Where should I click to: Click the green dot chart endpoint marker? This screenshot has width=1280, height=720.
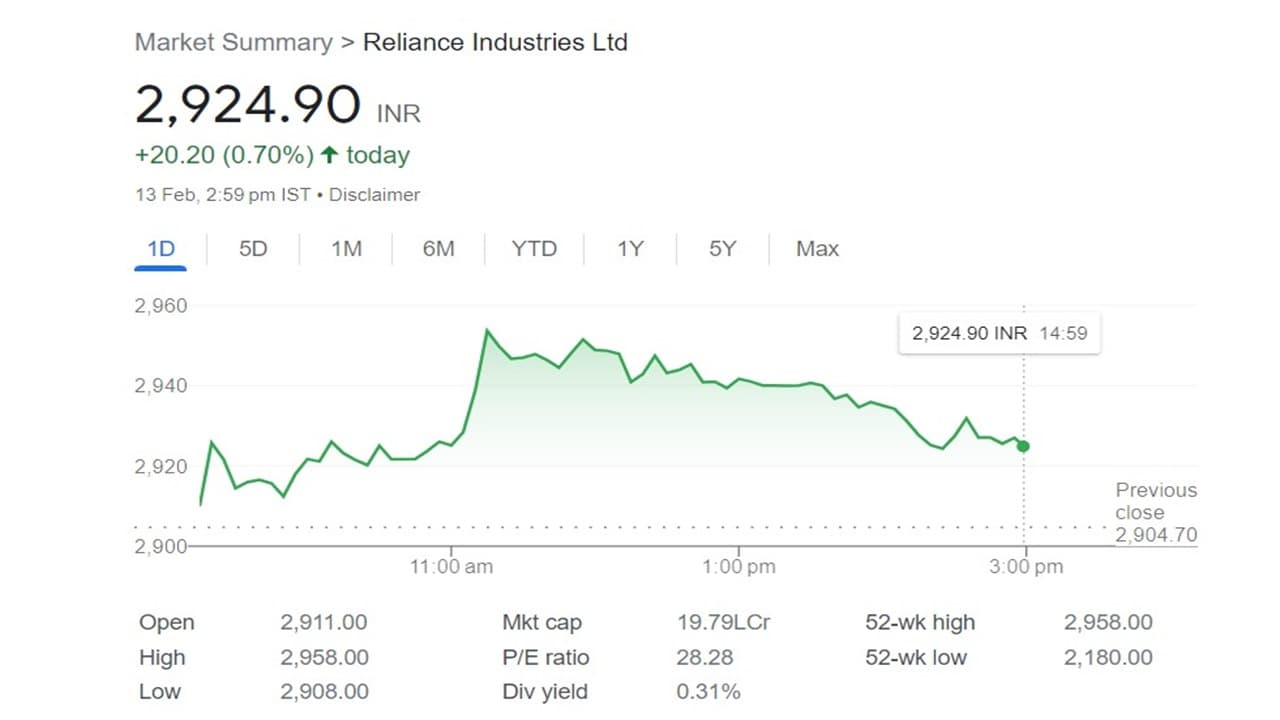pyautogui.click(x=1023, y=446)
